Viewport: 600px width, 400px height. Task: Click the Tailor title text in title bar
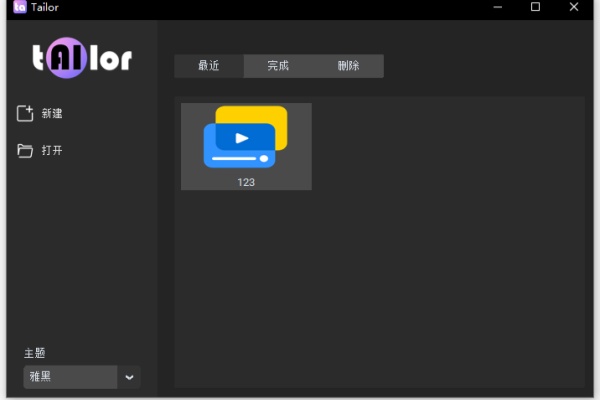click(x=46, y=8)
